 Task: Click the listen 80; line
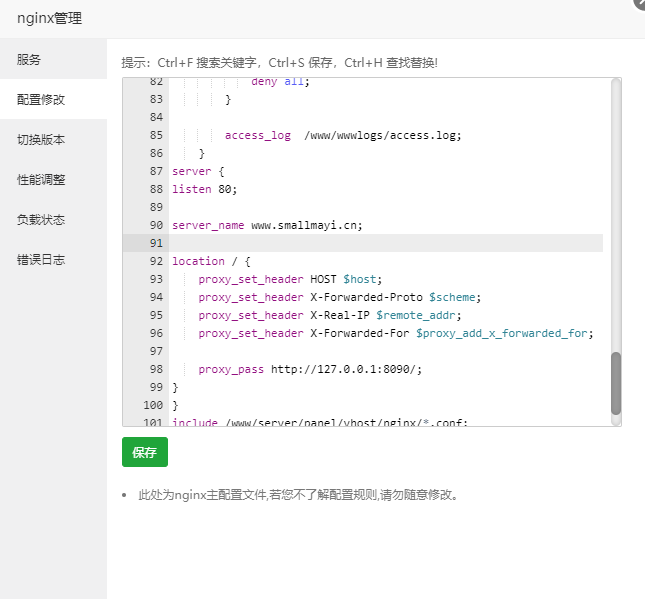204,189
